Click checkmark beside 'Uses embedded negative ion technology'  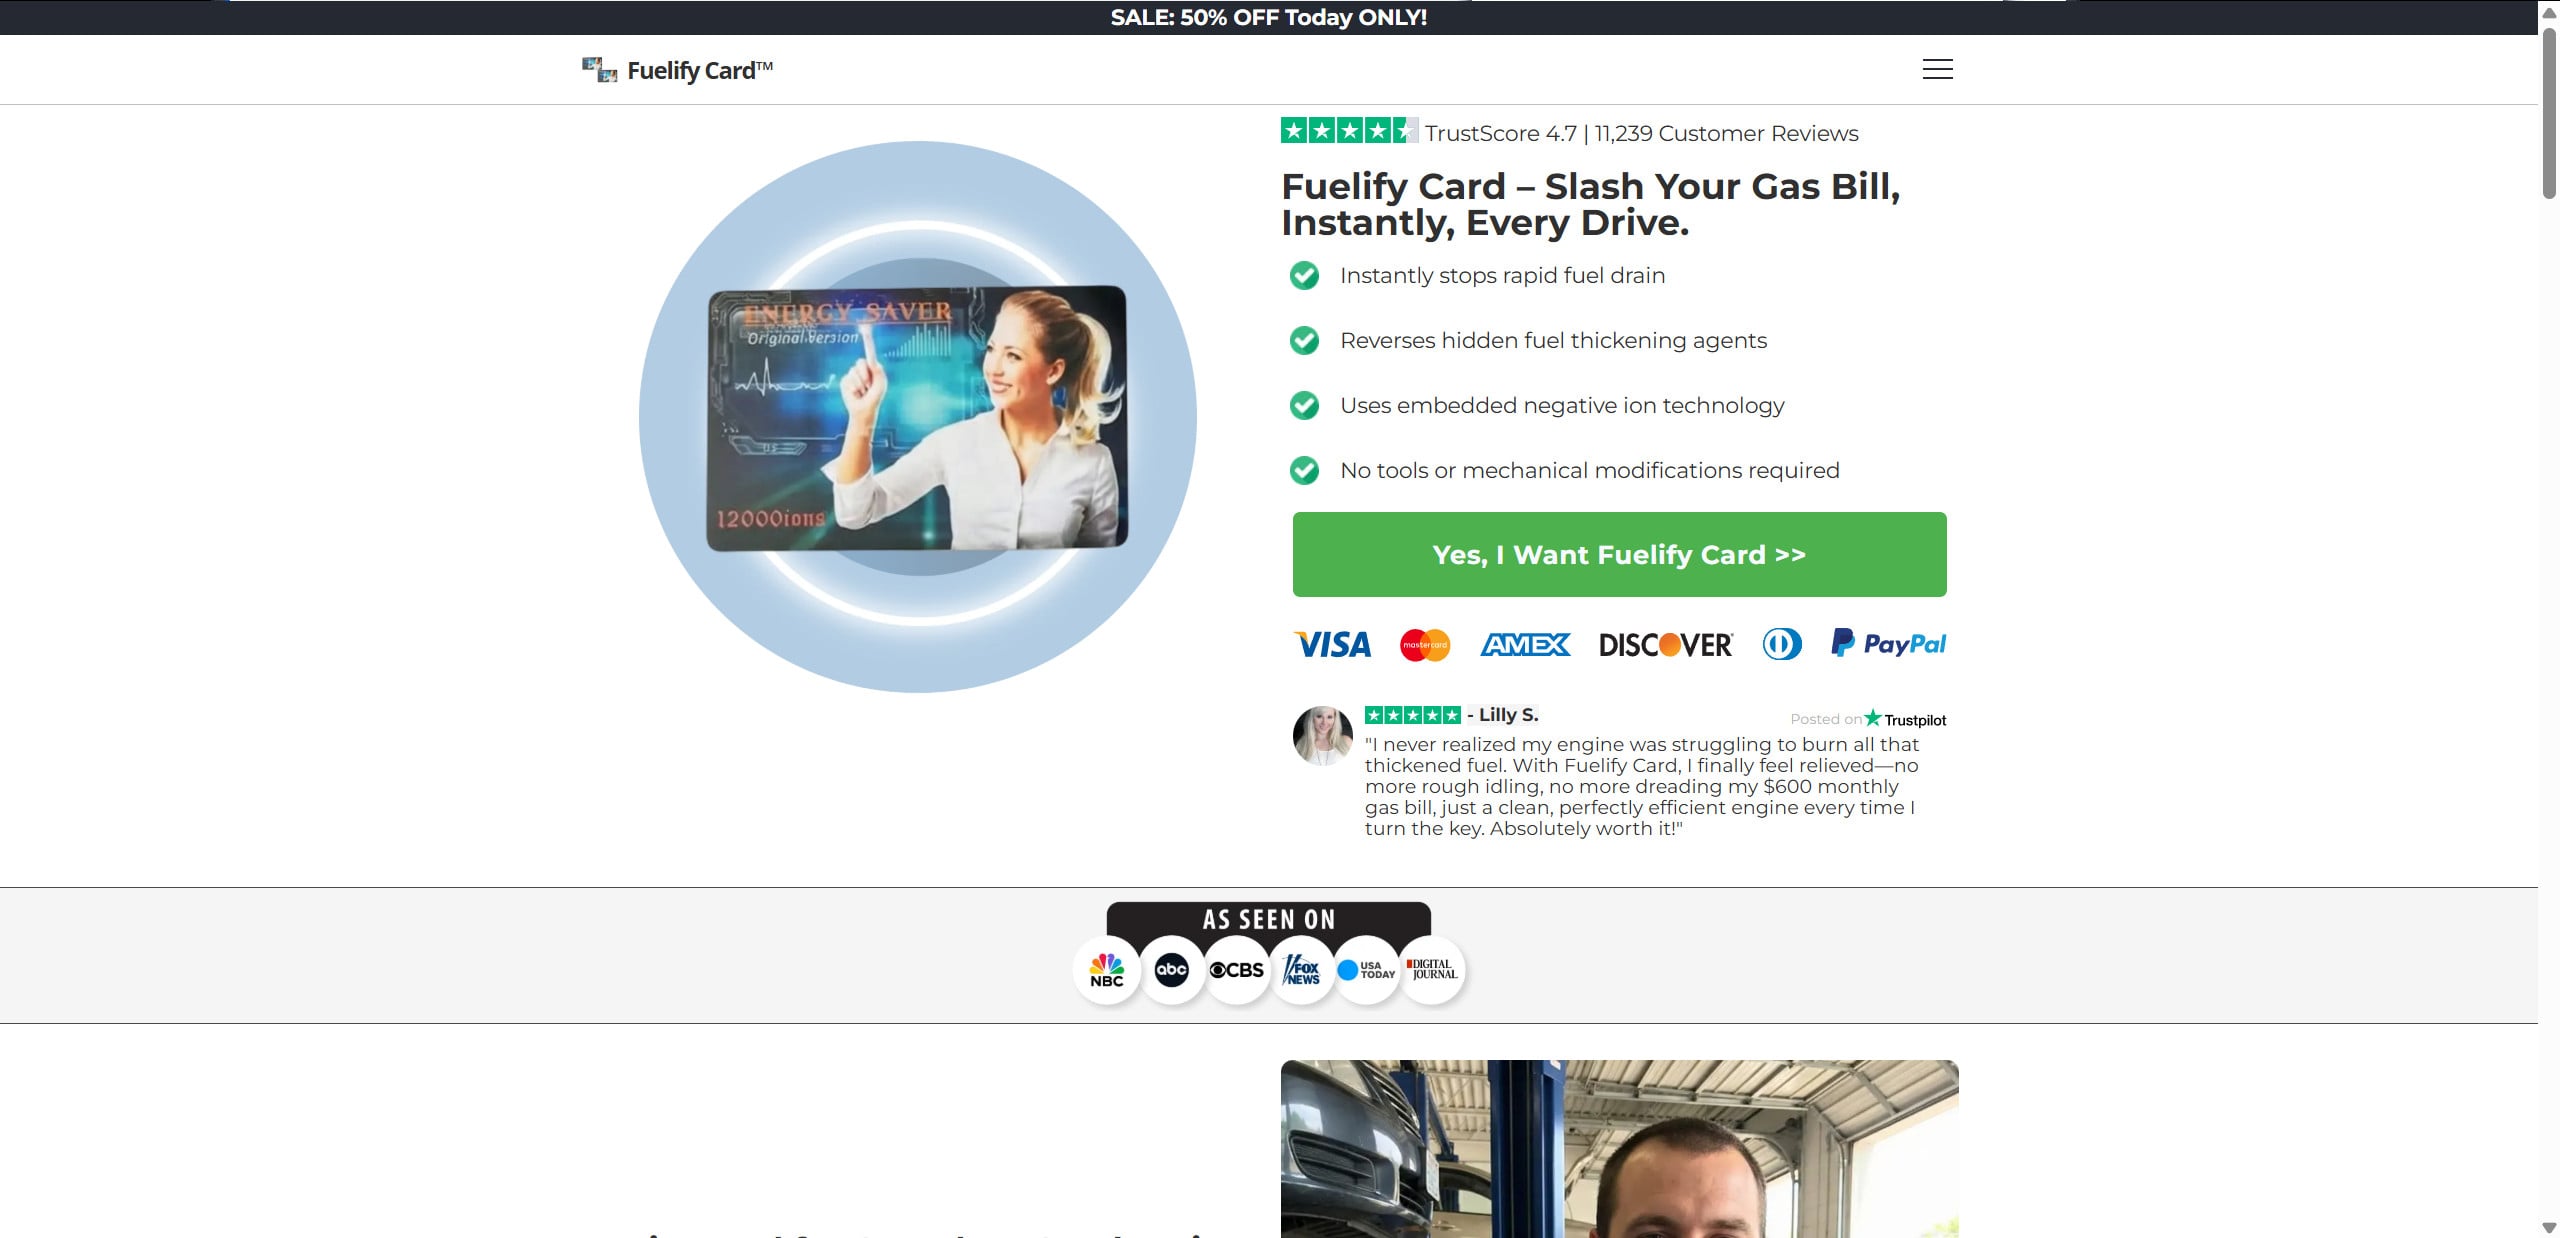1304,405
